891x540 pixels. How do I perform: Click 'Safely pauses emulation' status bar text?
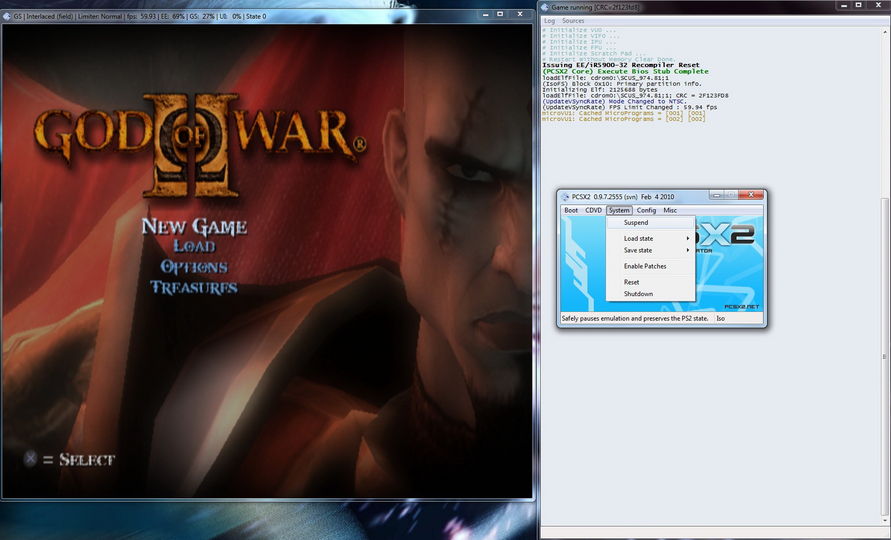(x=635, y=318)
